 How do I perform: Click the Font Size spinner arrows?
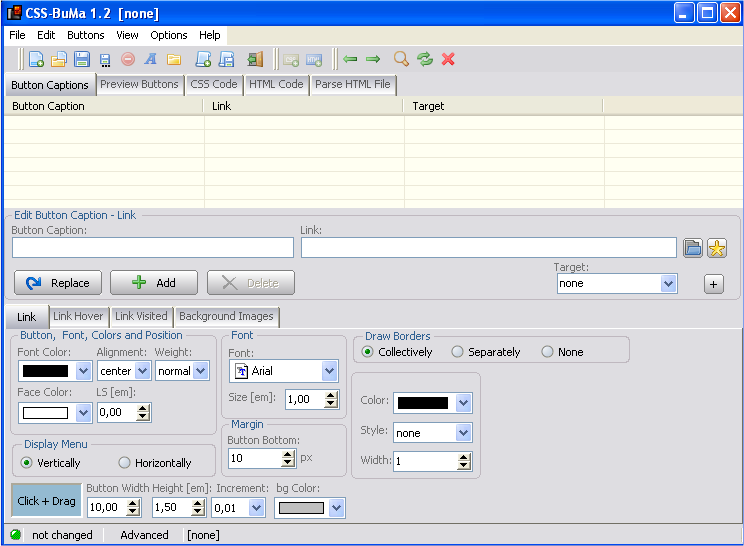click(x=331, y=399)
